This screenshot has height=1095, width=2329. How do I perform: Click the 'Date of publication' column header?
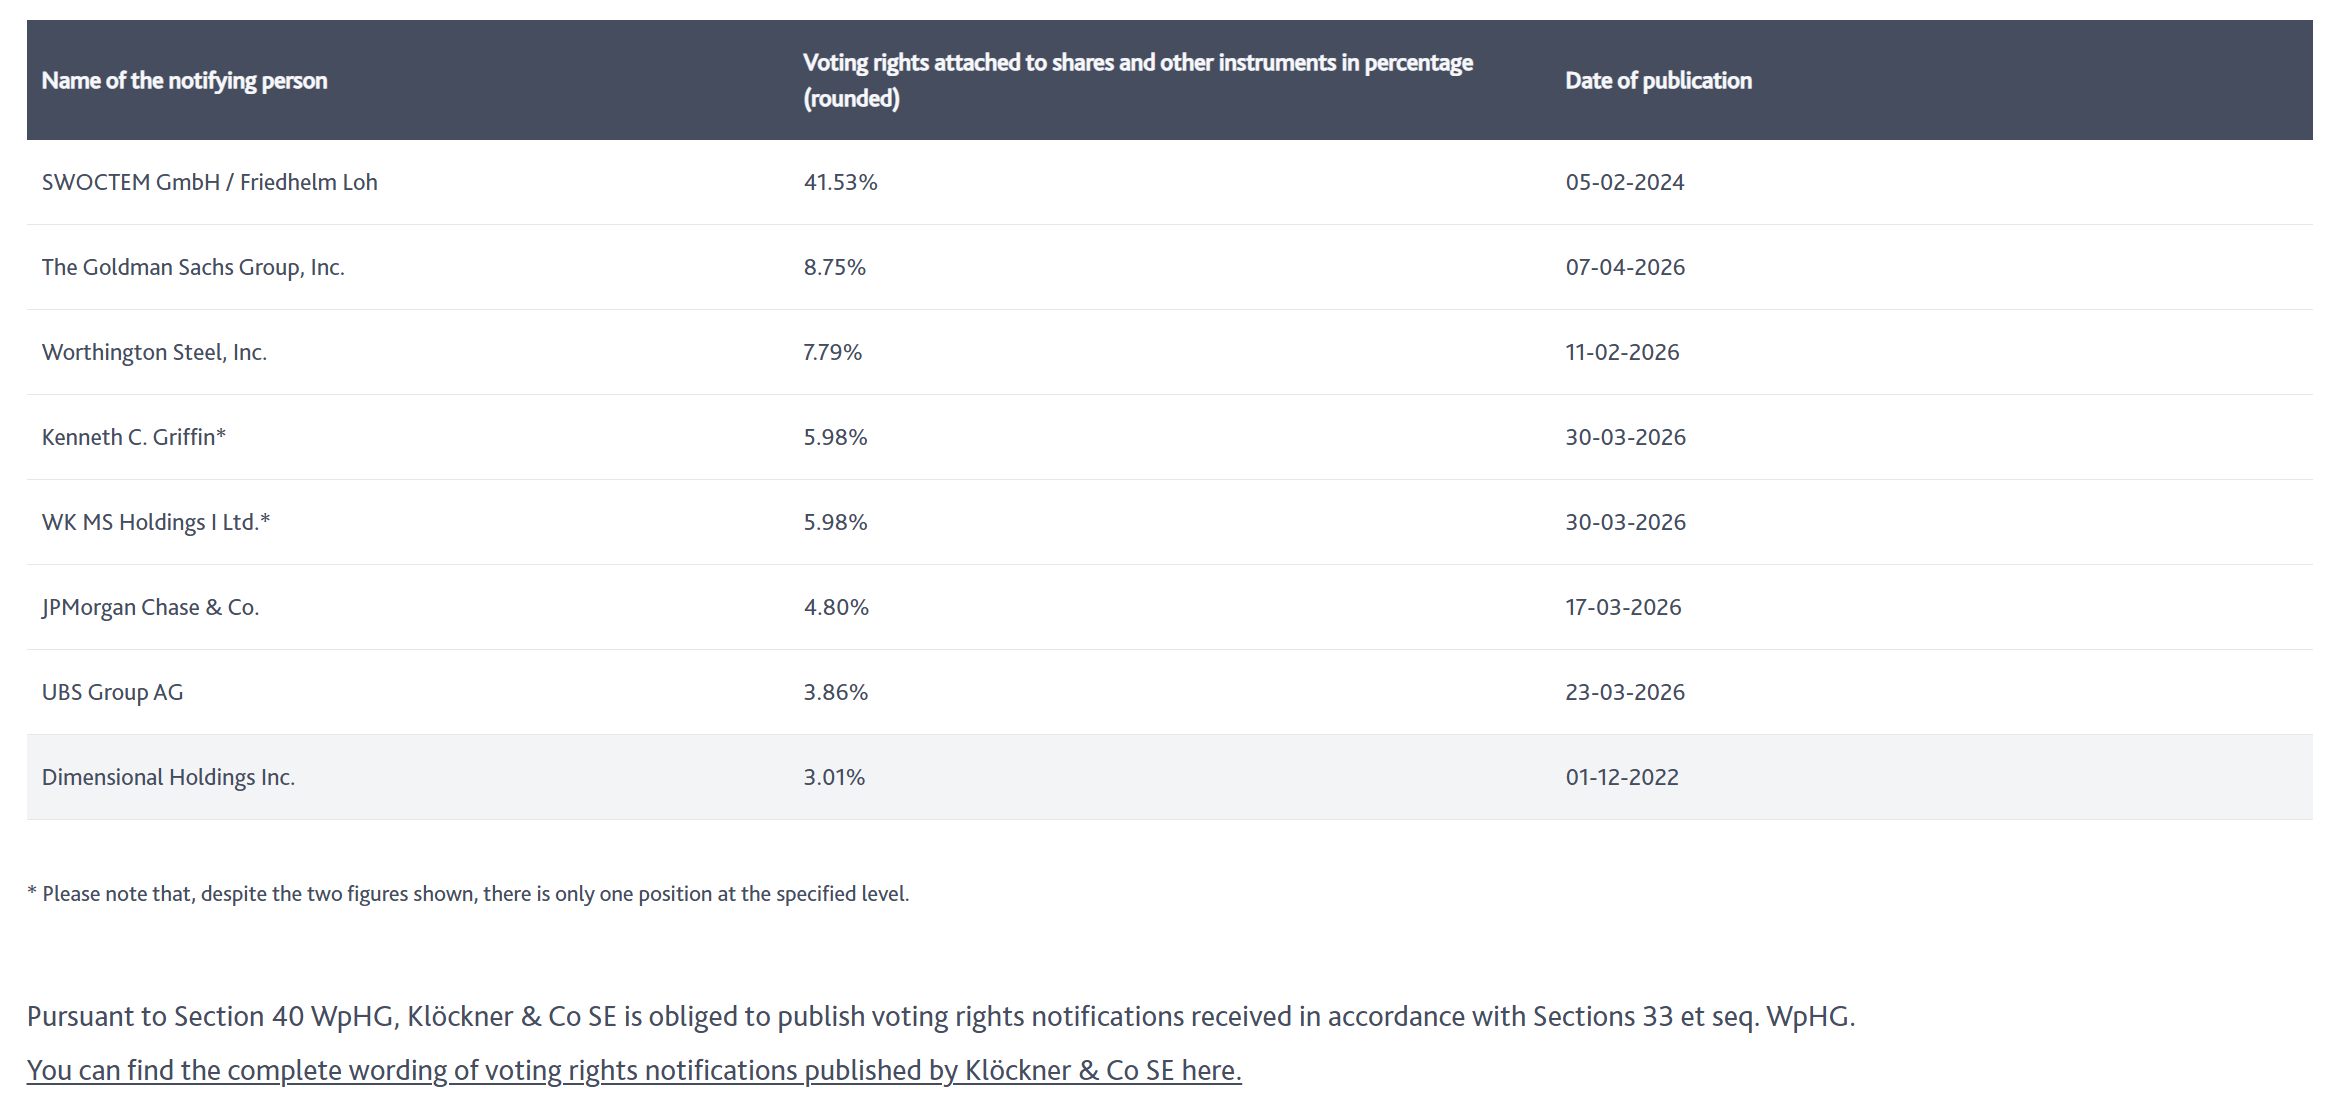click(x=1658, y=80)
